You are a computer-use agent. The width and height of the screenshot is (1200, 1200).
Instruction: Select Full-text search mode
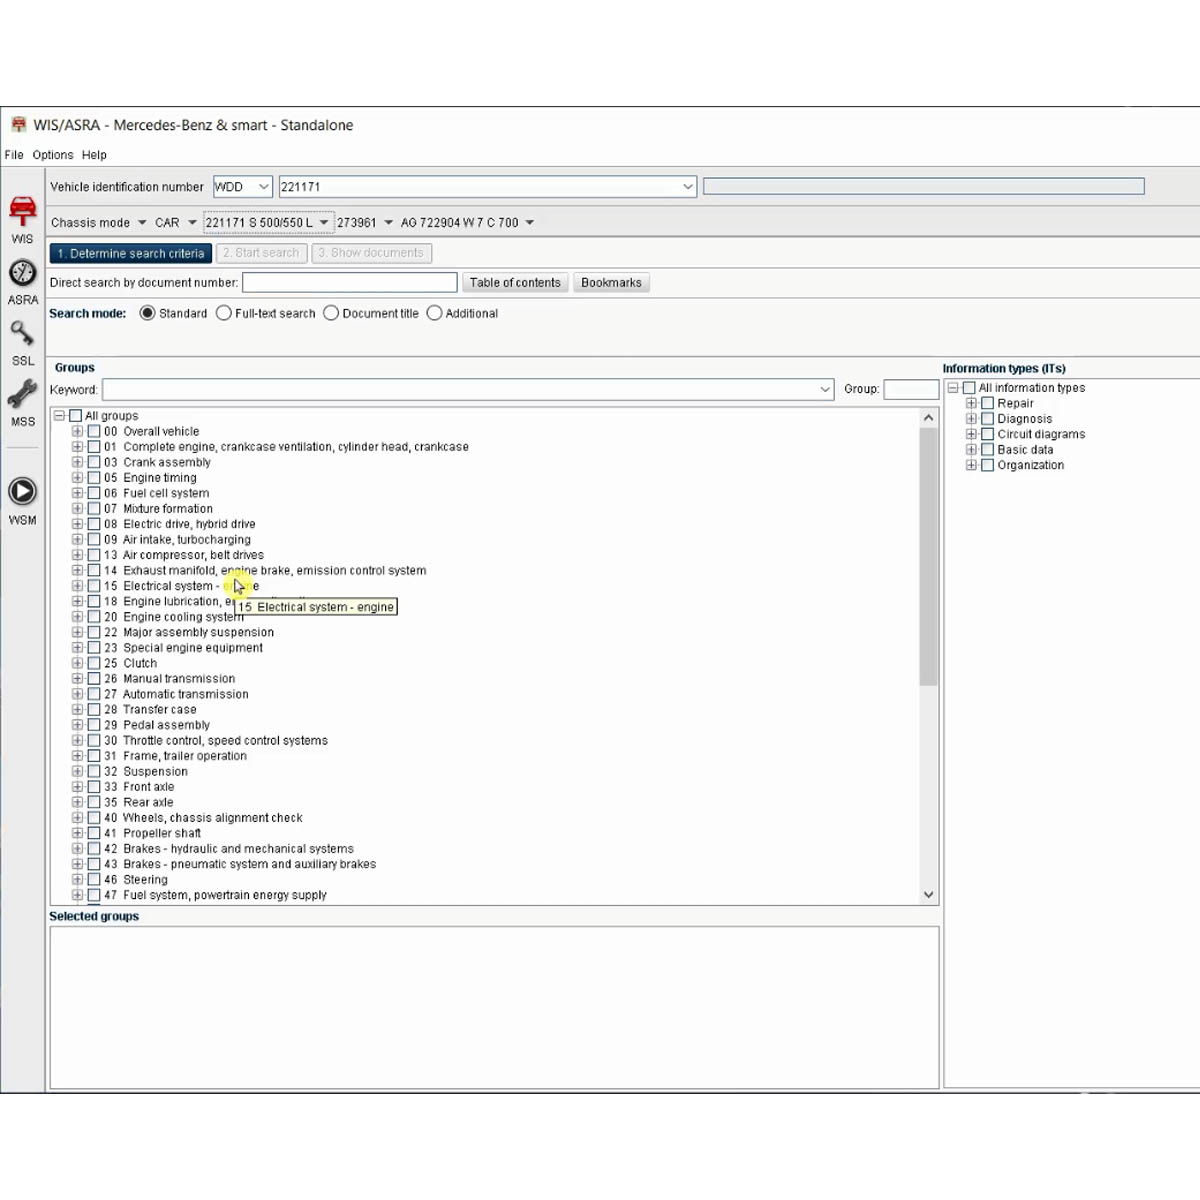tap(224, 313)
